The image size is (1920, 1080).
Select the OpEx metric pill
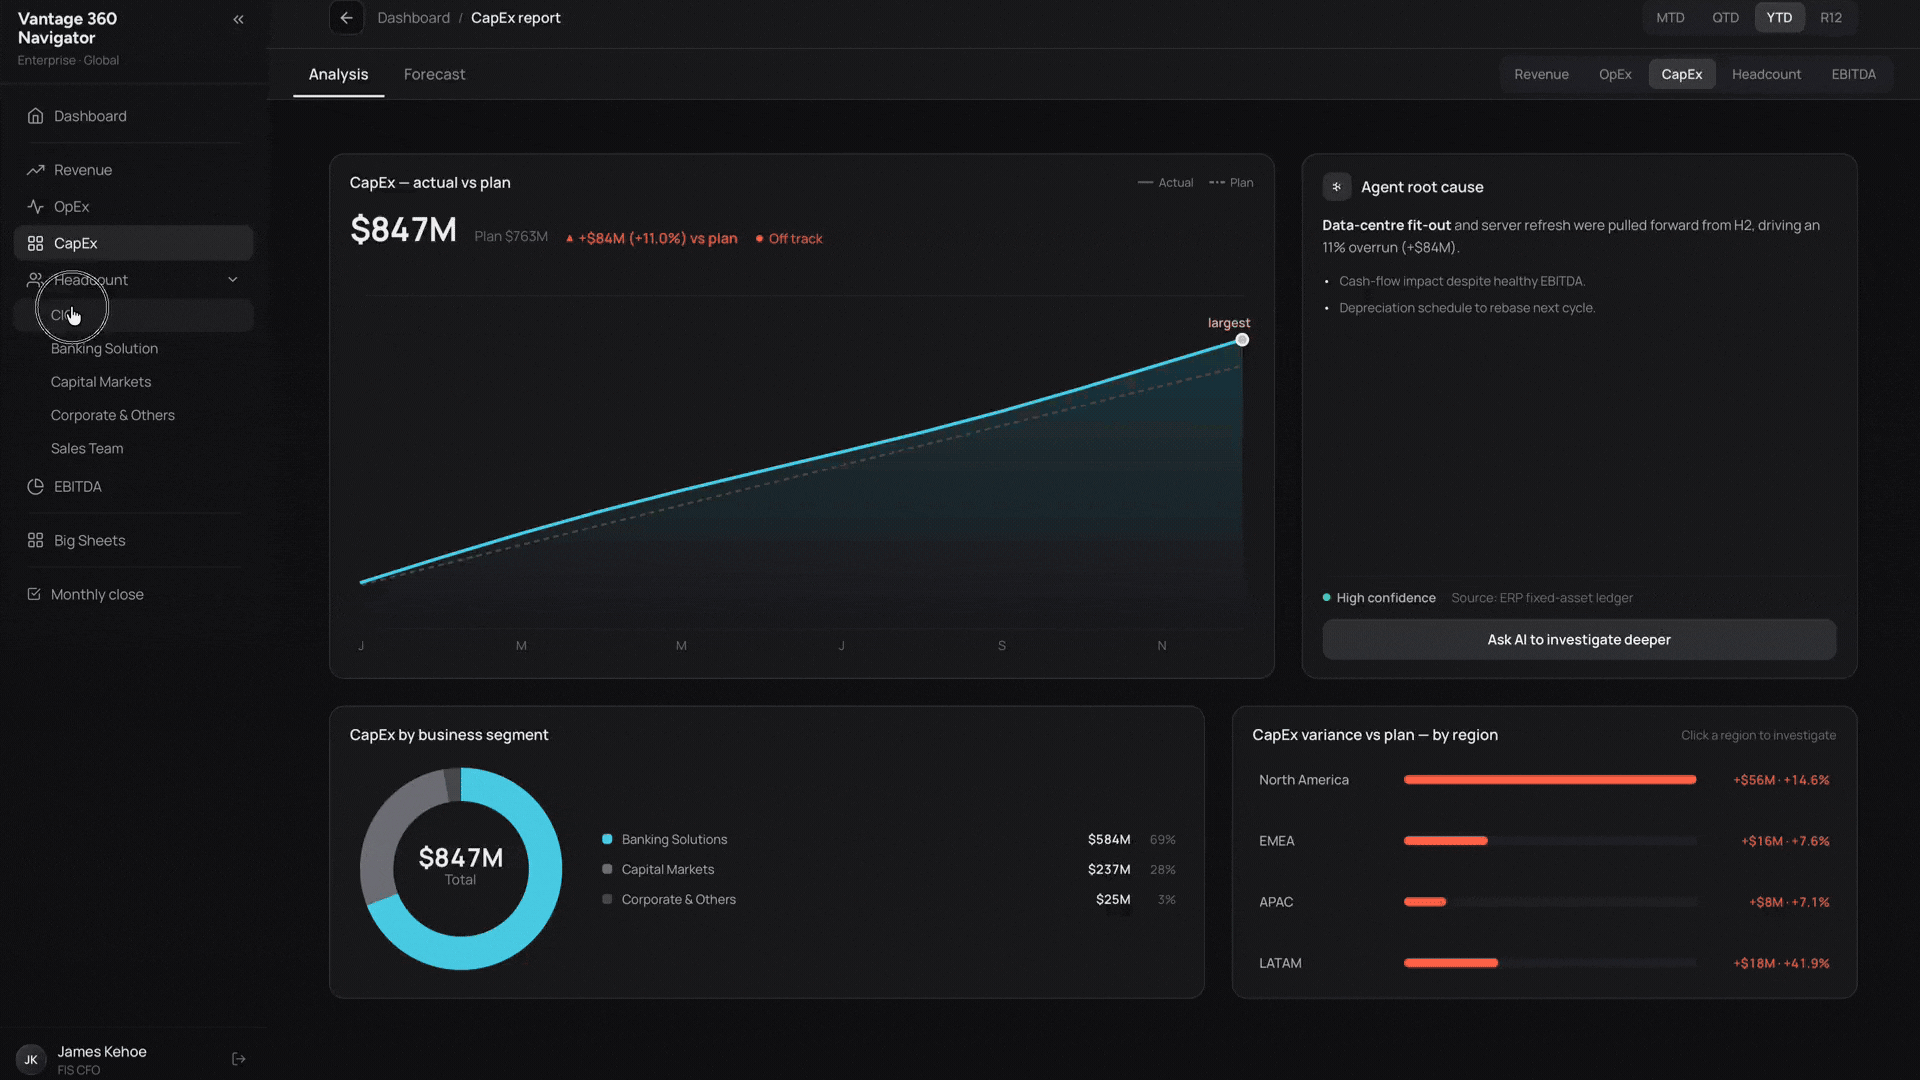(x=1615, y=74)
